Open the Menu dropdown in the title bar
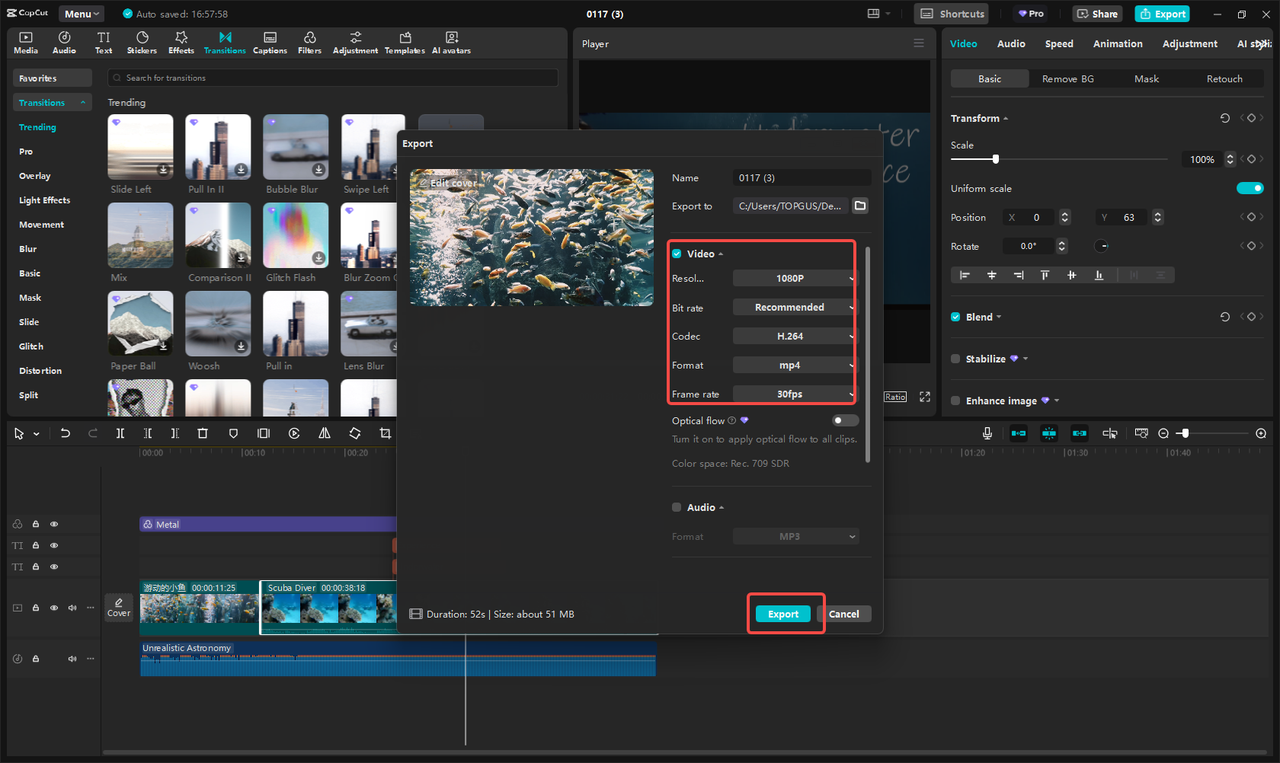The height and width of the screenshot is (763, 1280). [x=81, y=13]
